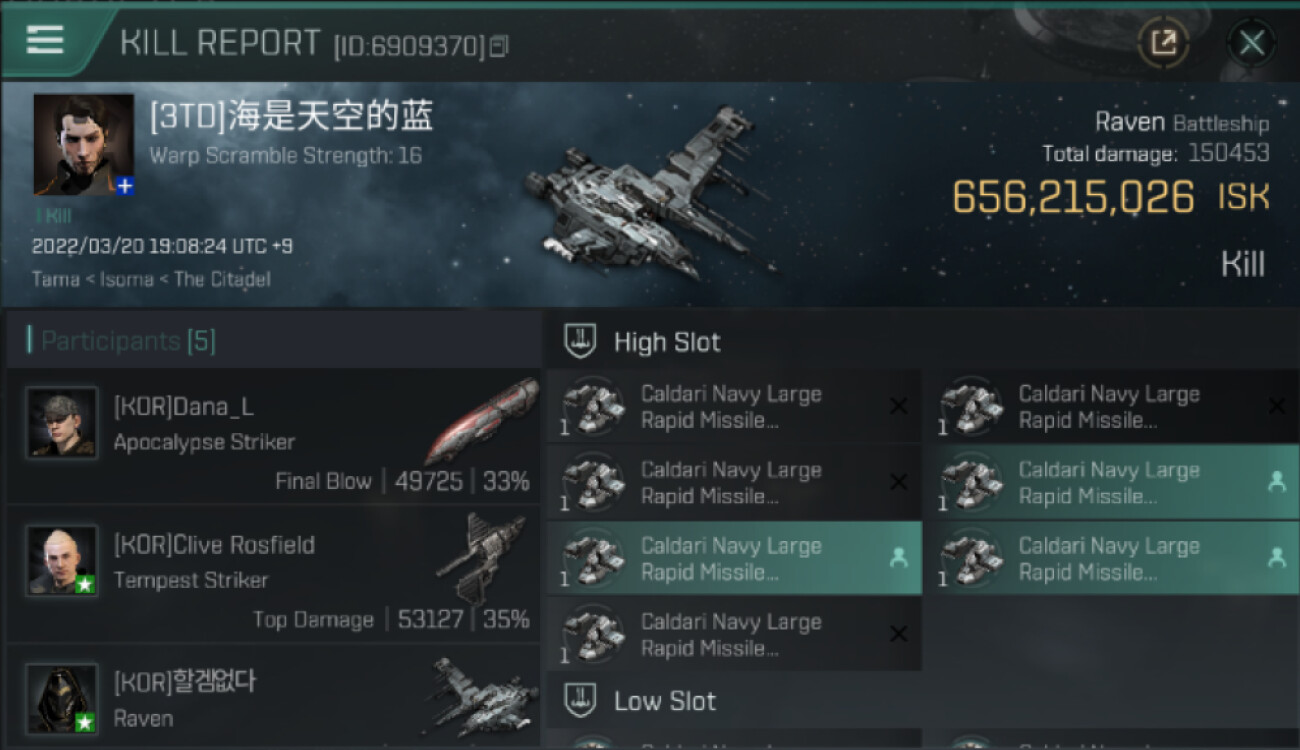Viewport: 1300px width, 750px height.
Task: Select the High Slot shield icon
Action: point(581,341)
